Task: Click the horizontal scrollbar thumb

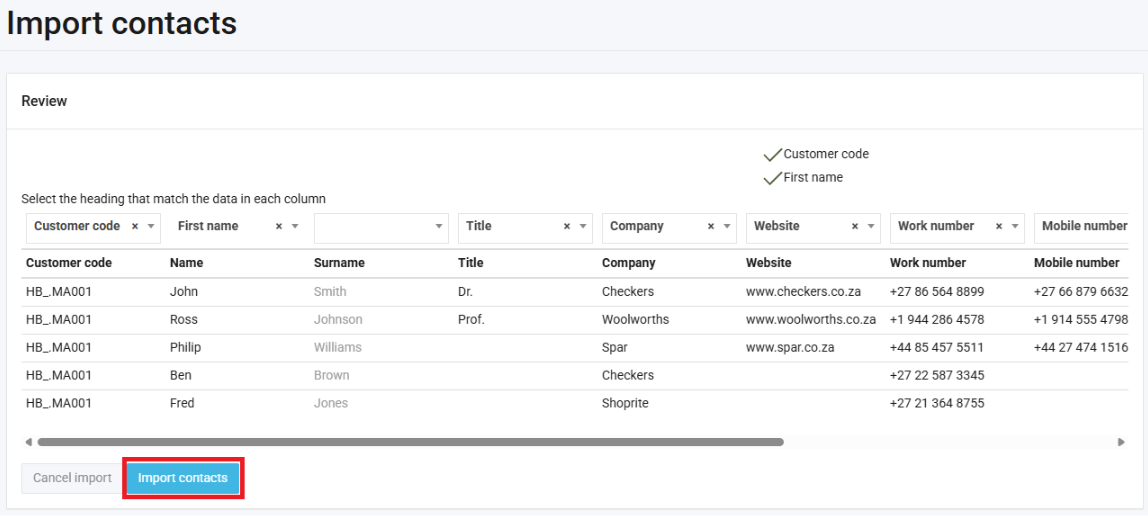Action: [x=410, y=441]
